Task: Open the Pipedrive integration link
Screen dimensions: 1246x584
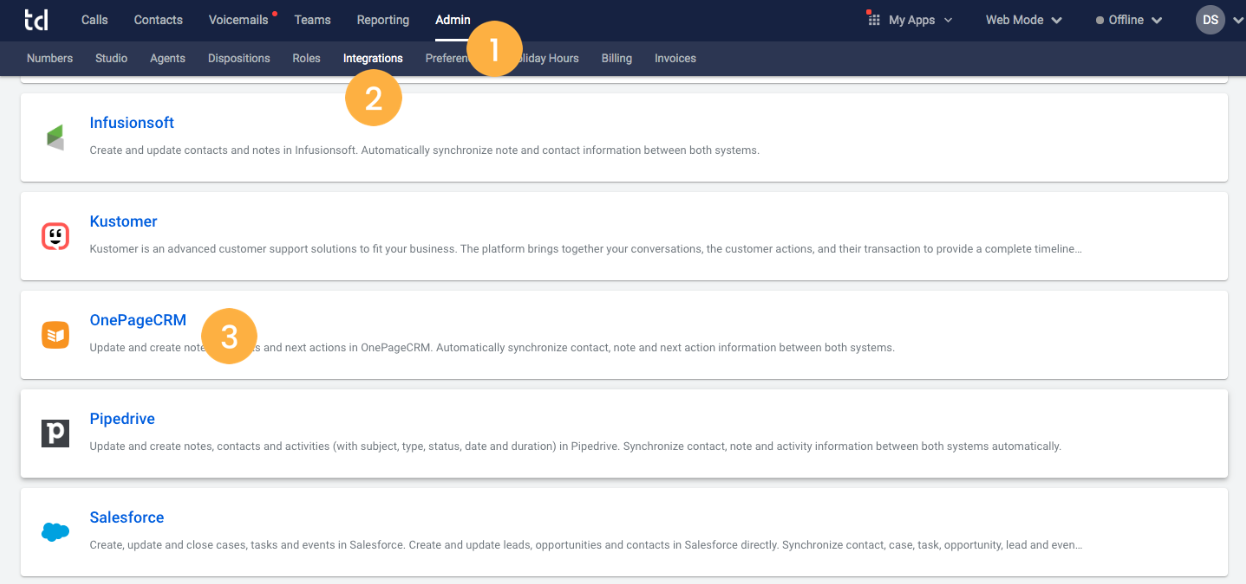Action: pos(122,418)
